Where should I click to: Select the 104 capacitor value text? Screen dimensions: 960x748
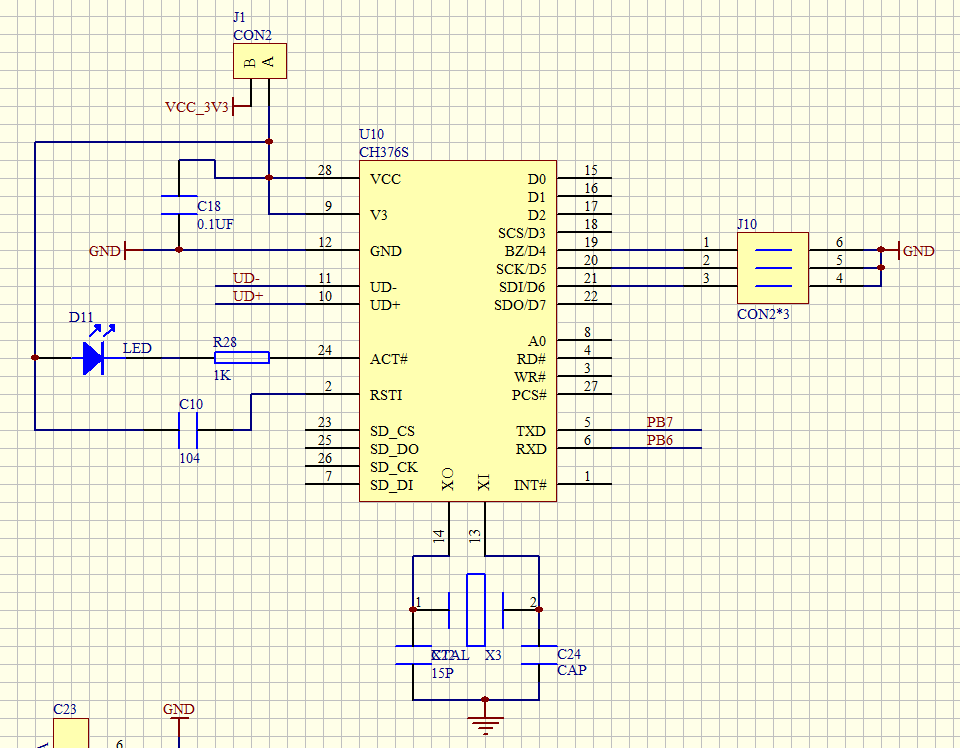click(189, 458)
